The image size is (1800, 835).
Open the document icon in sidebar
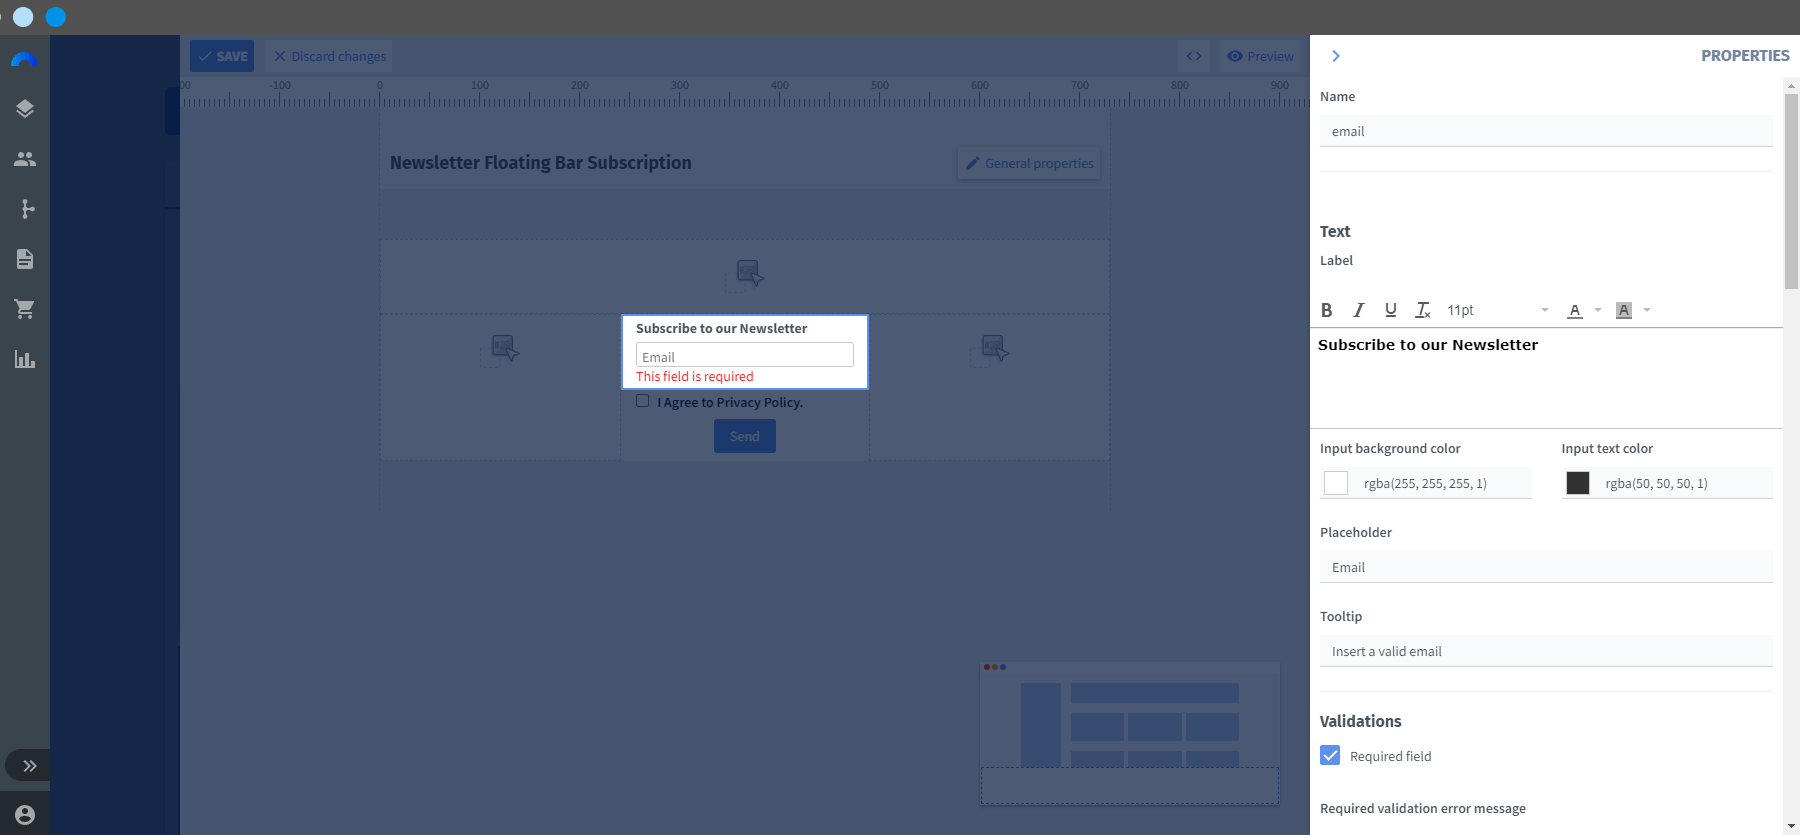[x=25, y=259]
